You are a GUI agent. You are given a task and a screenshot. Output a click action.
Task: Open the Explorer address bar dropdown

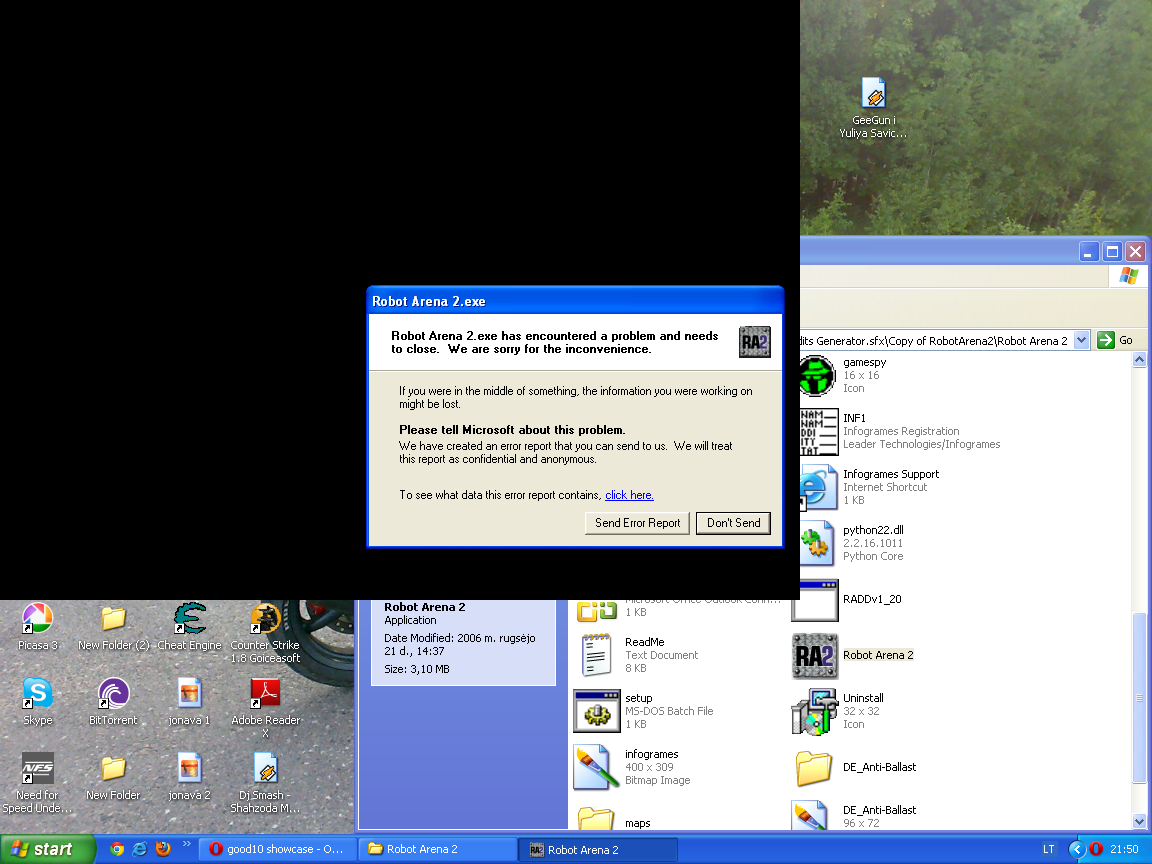(1081, 340)
